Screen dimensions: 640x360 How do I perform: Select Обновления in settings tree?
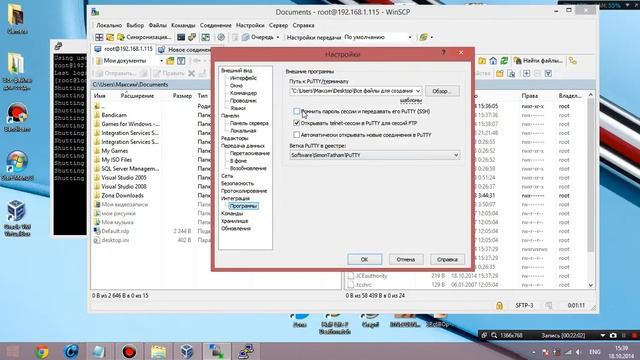click(236, 229)
